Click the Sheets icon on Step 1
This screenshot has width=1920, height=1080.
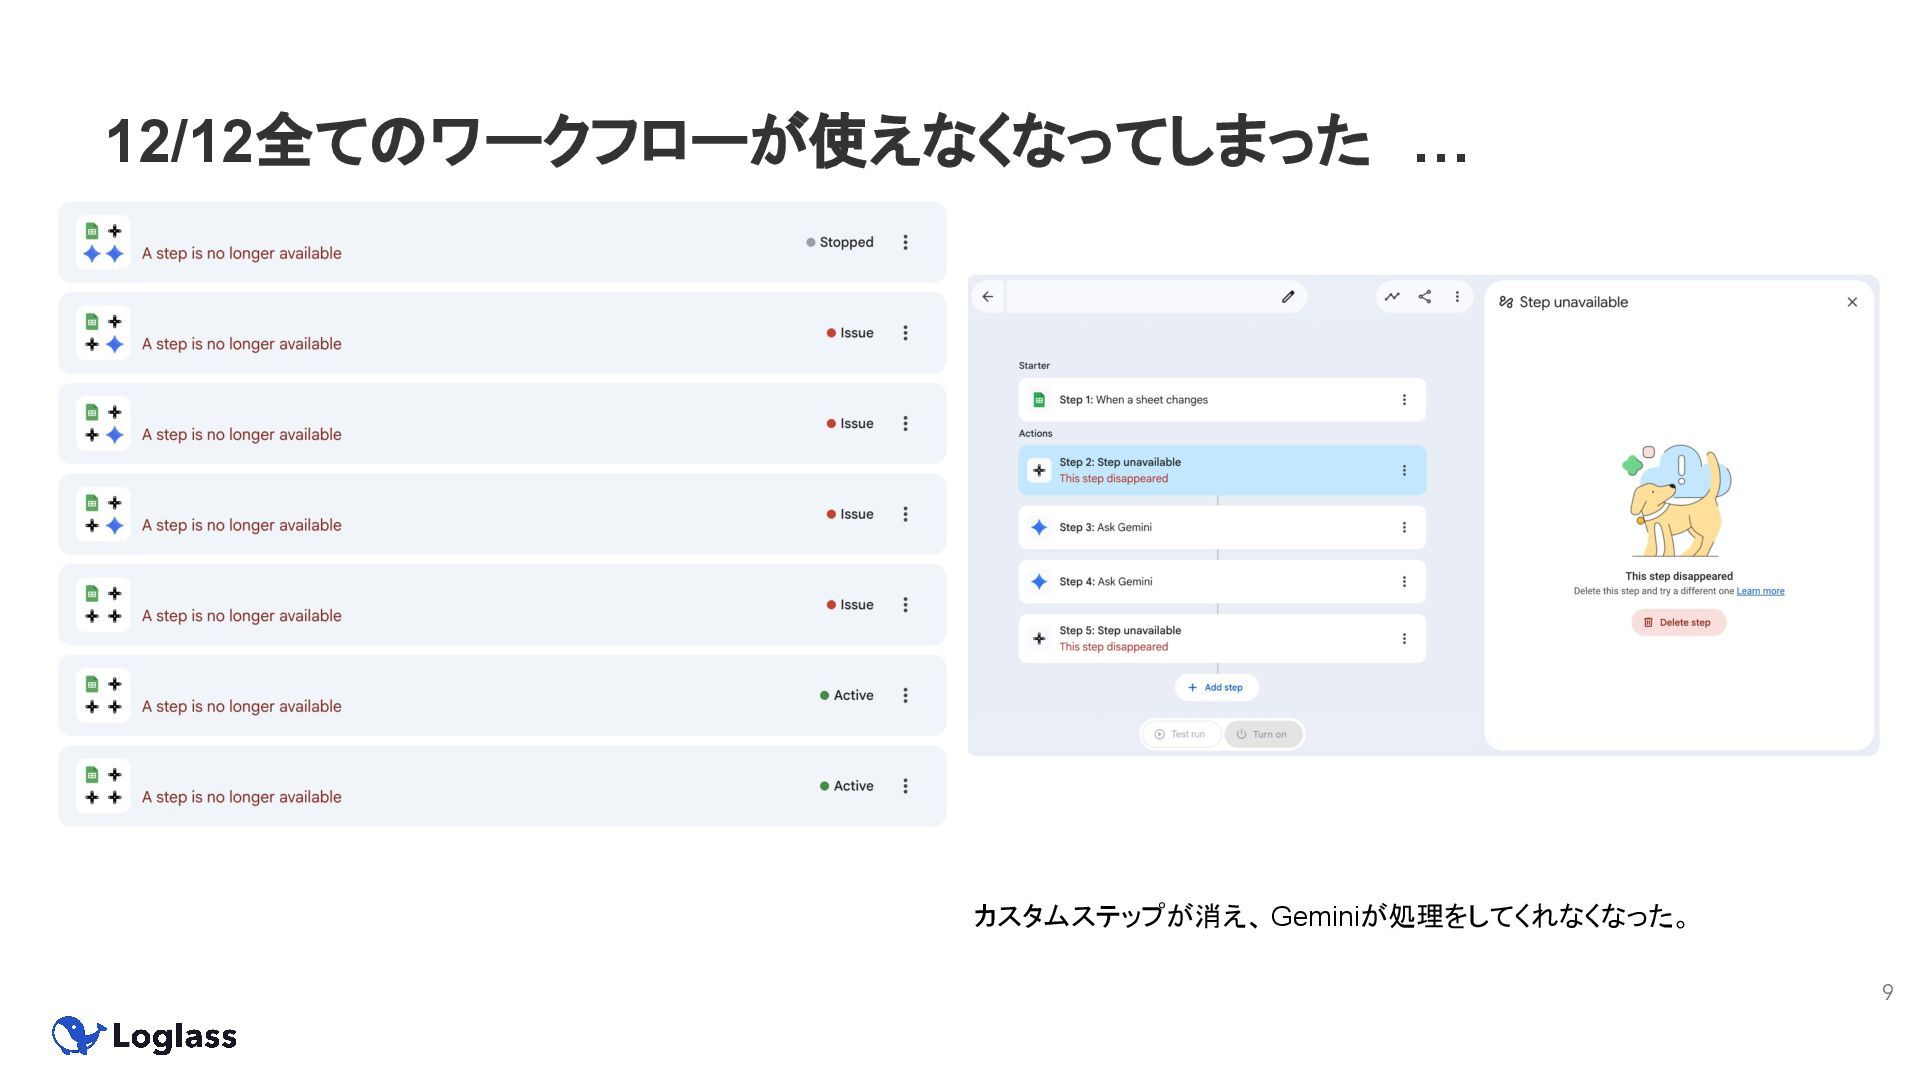[x=1039, y=400]
